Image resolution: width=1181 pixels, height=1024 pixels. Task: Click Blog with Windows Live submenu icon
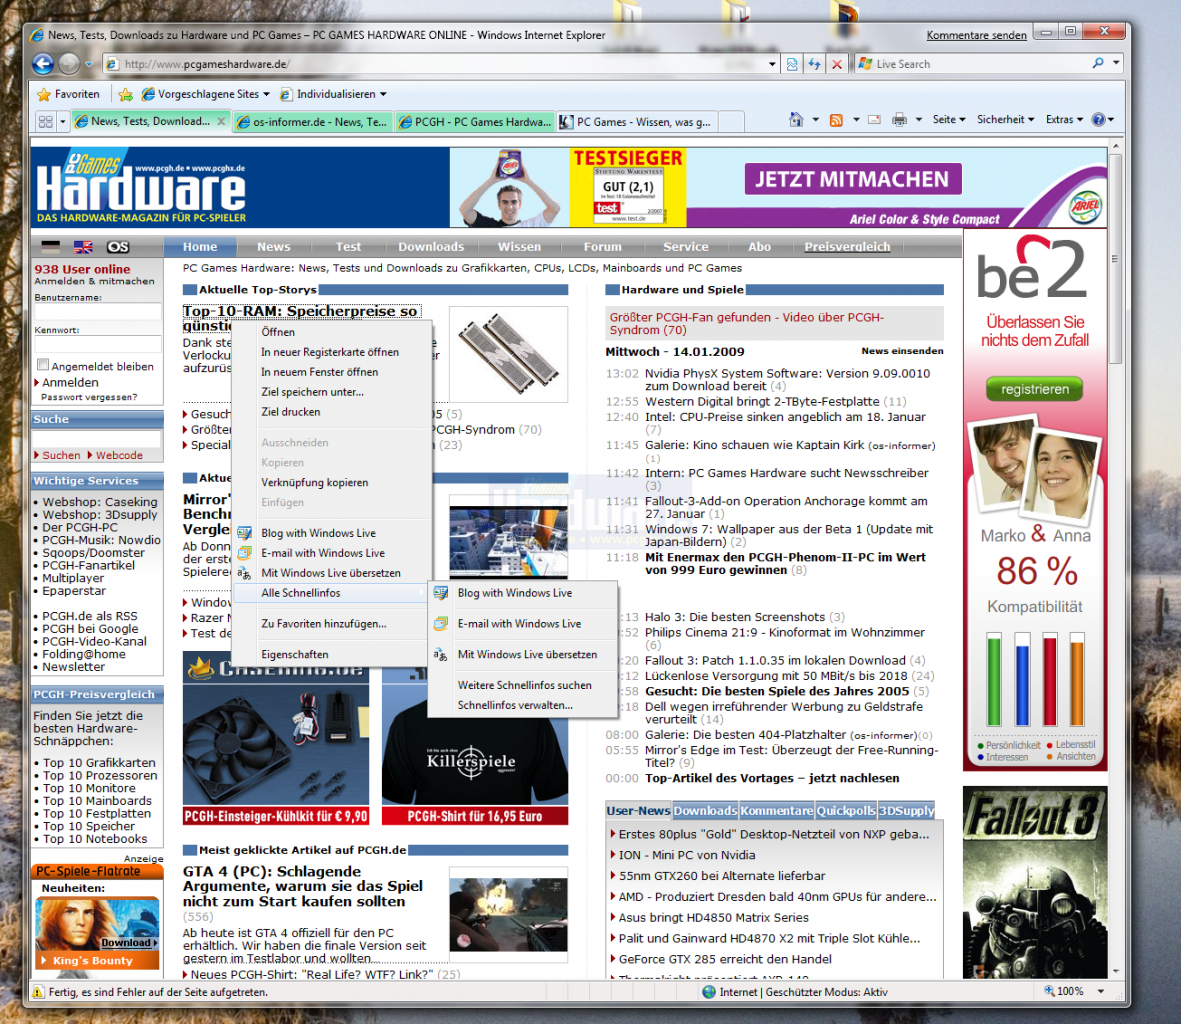(441, 593)
